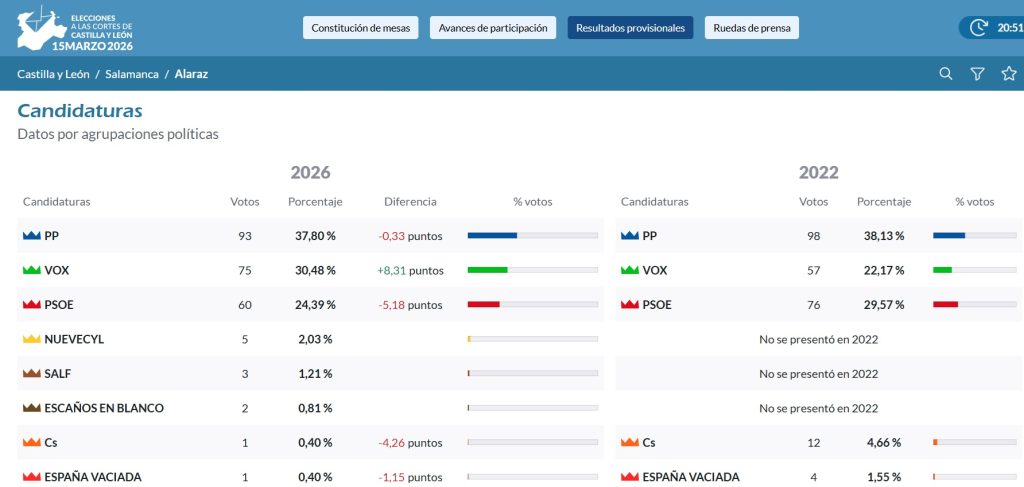Select the ESCAÑOS EN BLANCO row
This screenshot has width=1024, height=487.
[310, 408]
